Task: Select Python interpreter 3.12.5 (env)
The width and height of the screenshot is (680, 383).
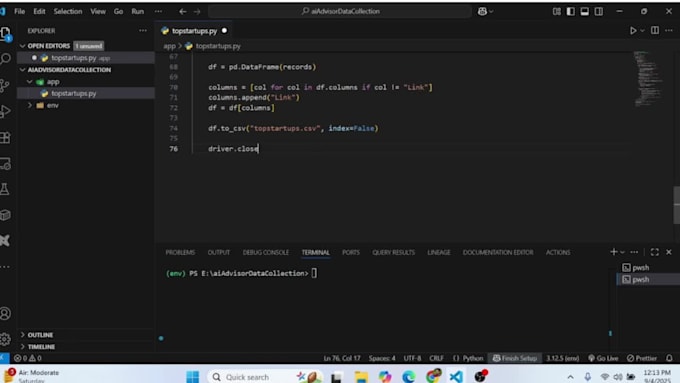Action: (562, 358)
